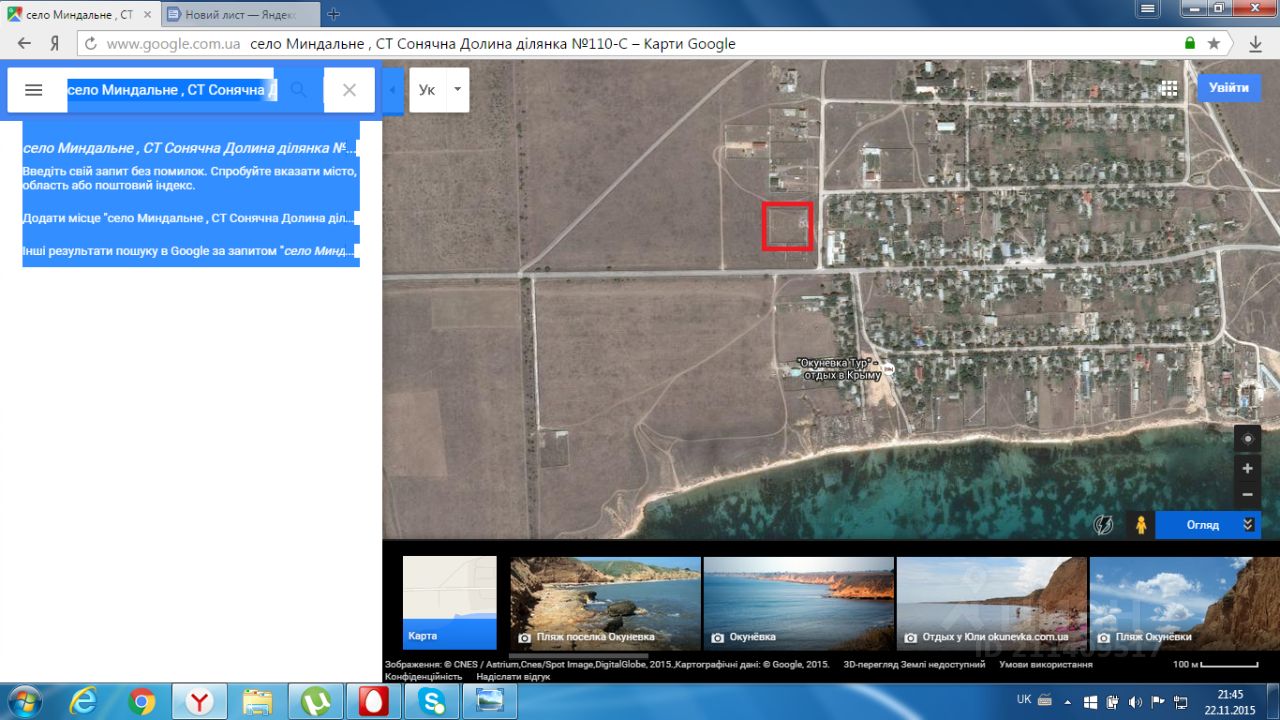The image size is (1280, 720).
Task: Open a new browser tab with plus
Action: click(x=334, y=14)
